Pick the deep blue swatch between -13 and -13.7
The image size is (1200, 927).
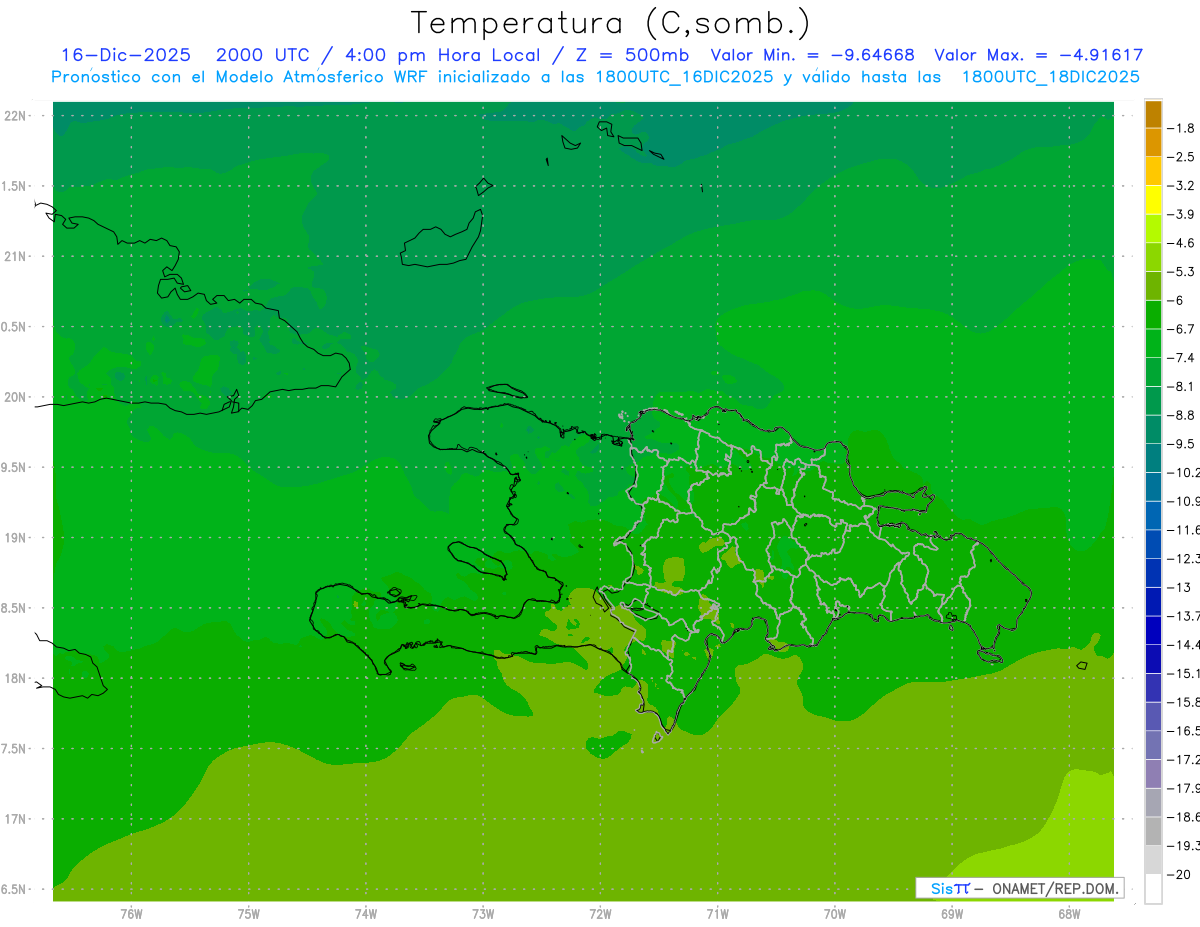click(x=1153, y=601)
